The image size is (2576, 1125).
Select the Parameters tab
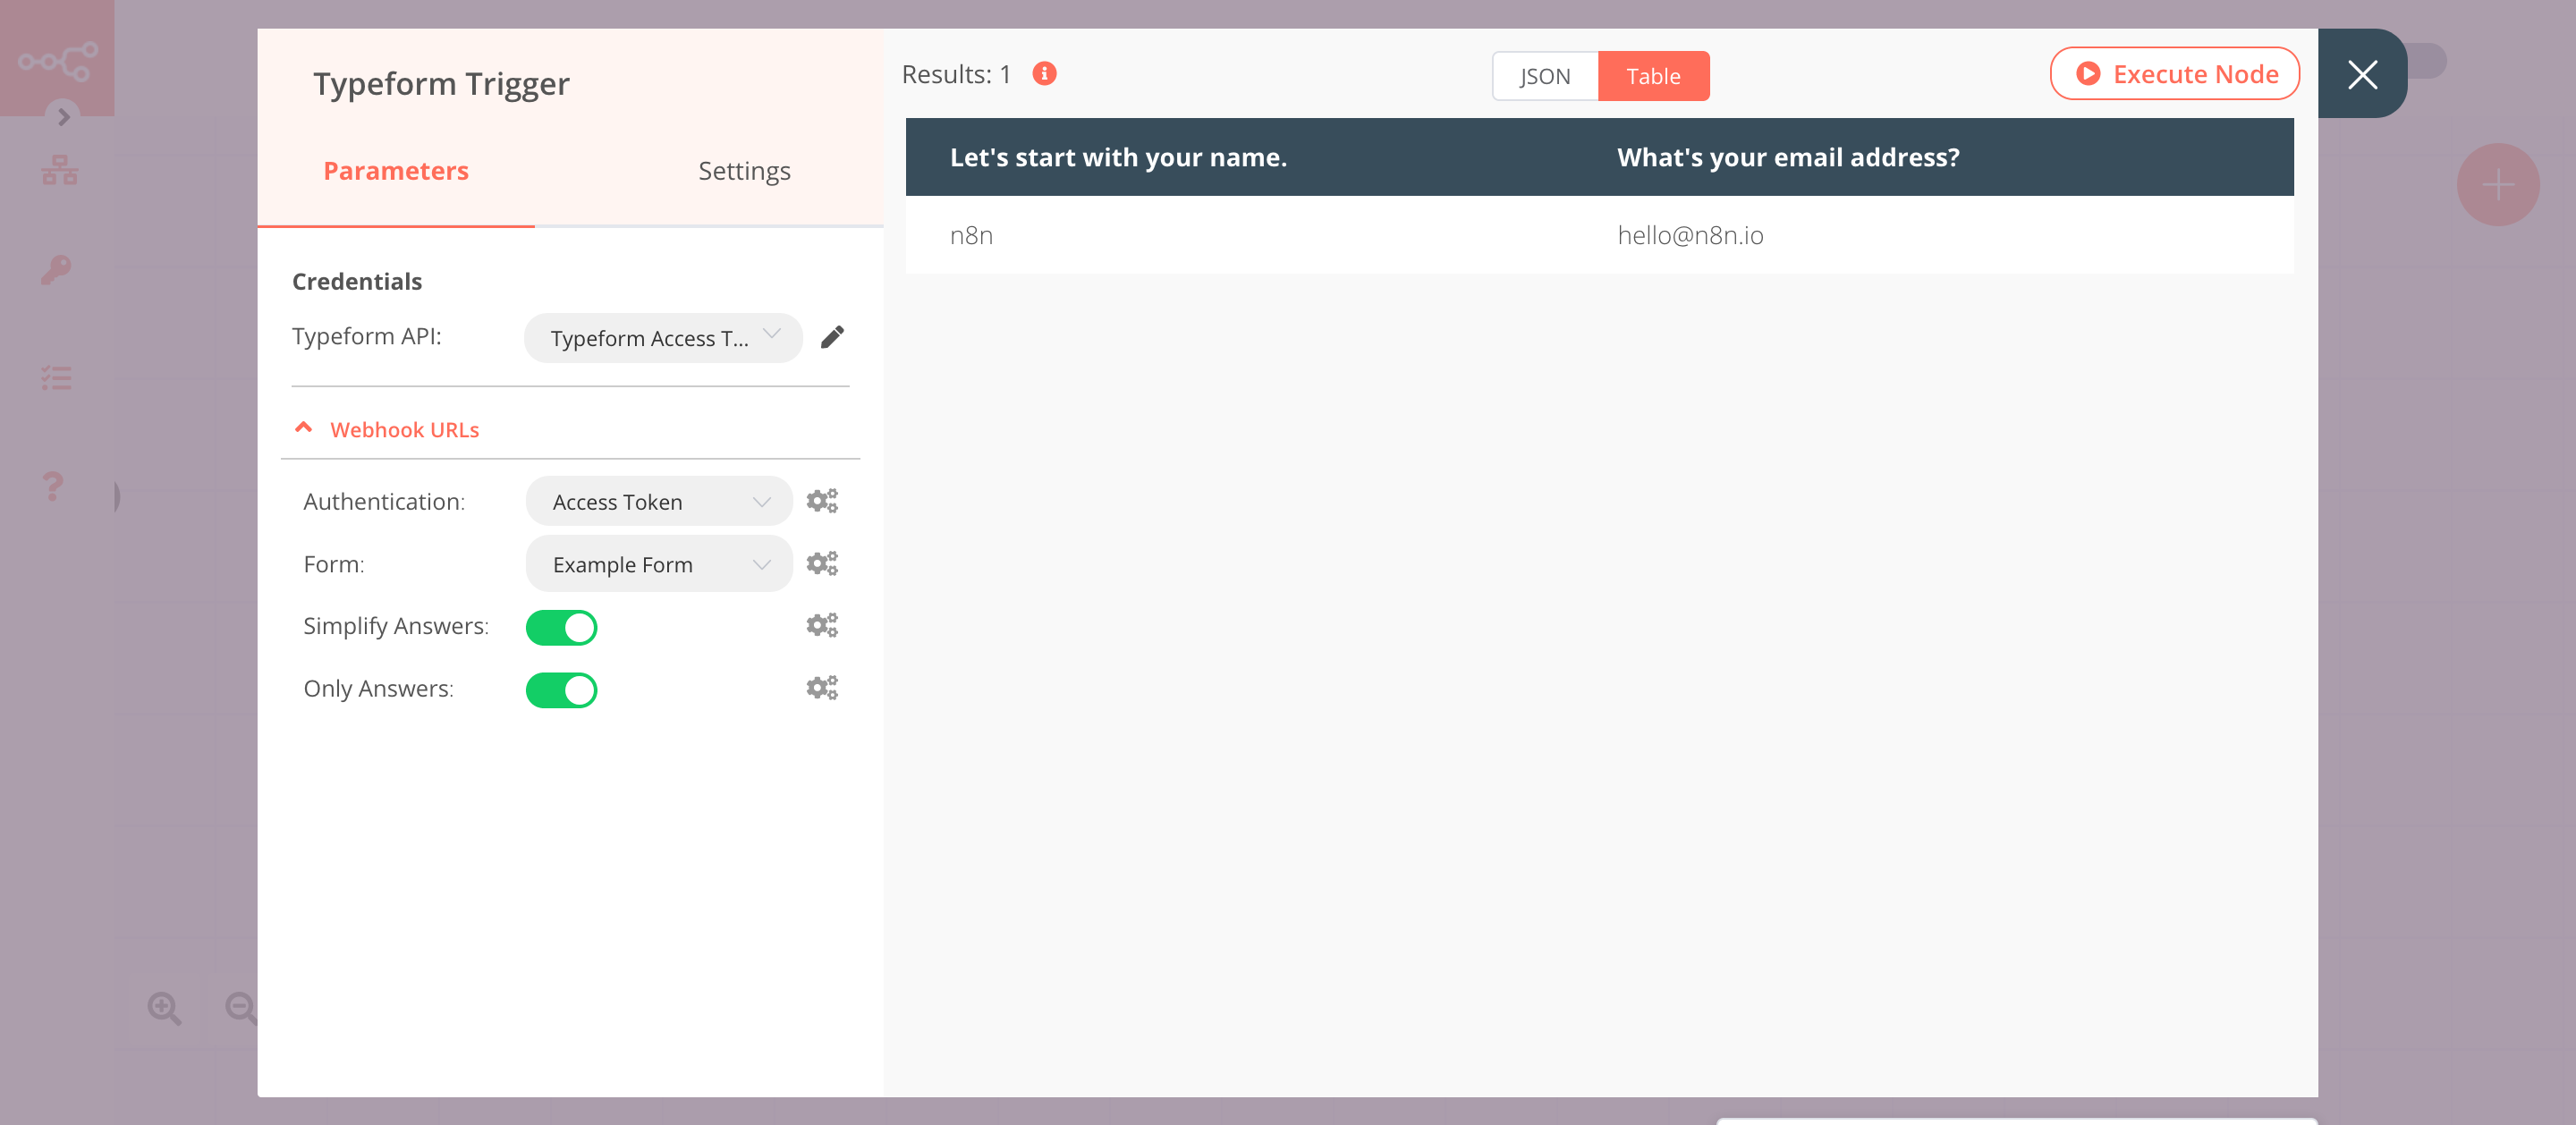pyautogui.click(x=395, y=170)
